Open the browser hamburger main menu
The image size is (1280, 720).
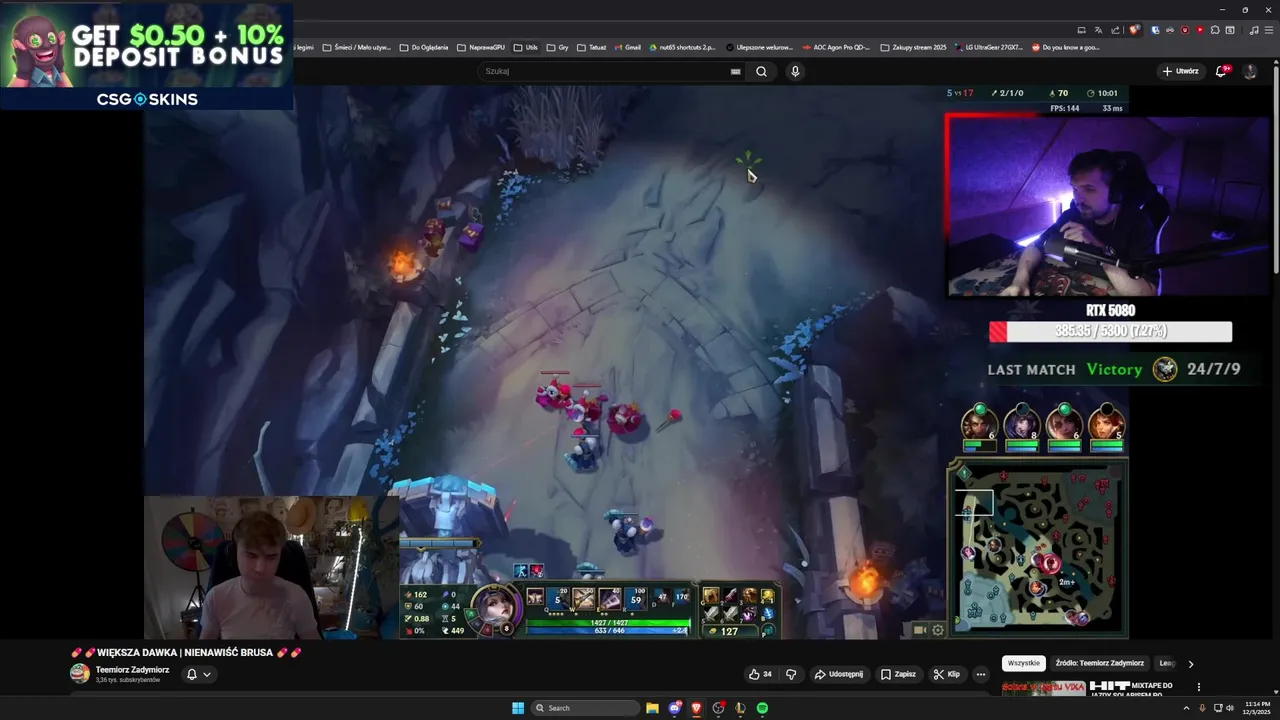[1269, 30]
